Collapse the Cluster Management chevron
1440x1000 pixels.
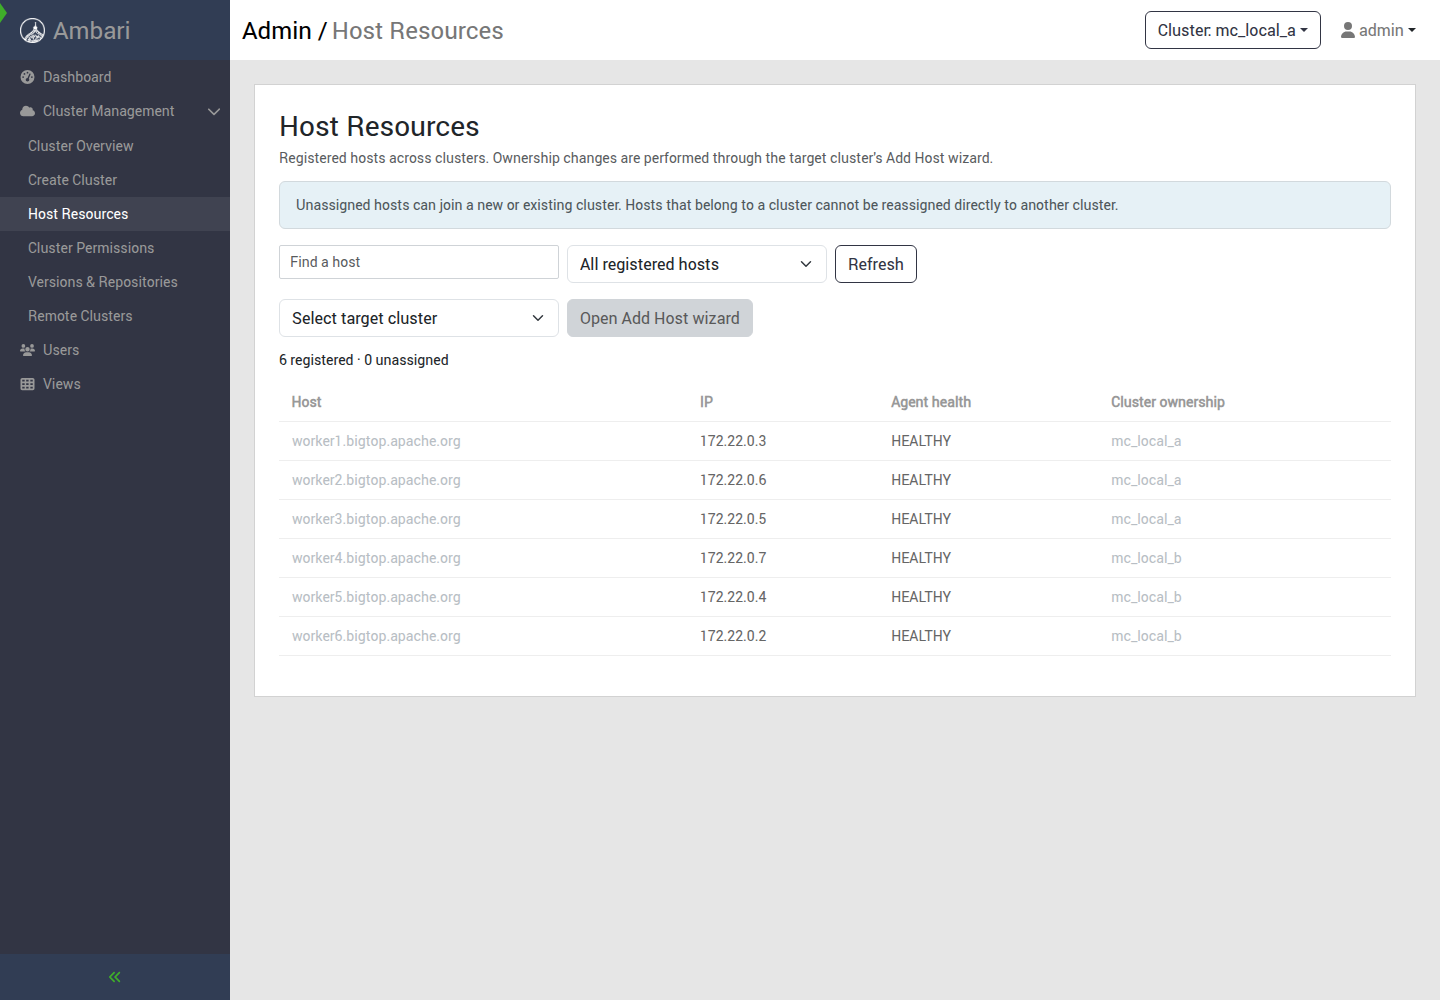coord(214,111)
